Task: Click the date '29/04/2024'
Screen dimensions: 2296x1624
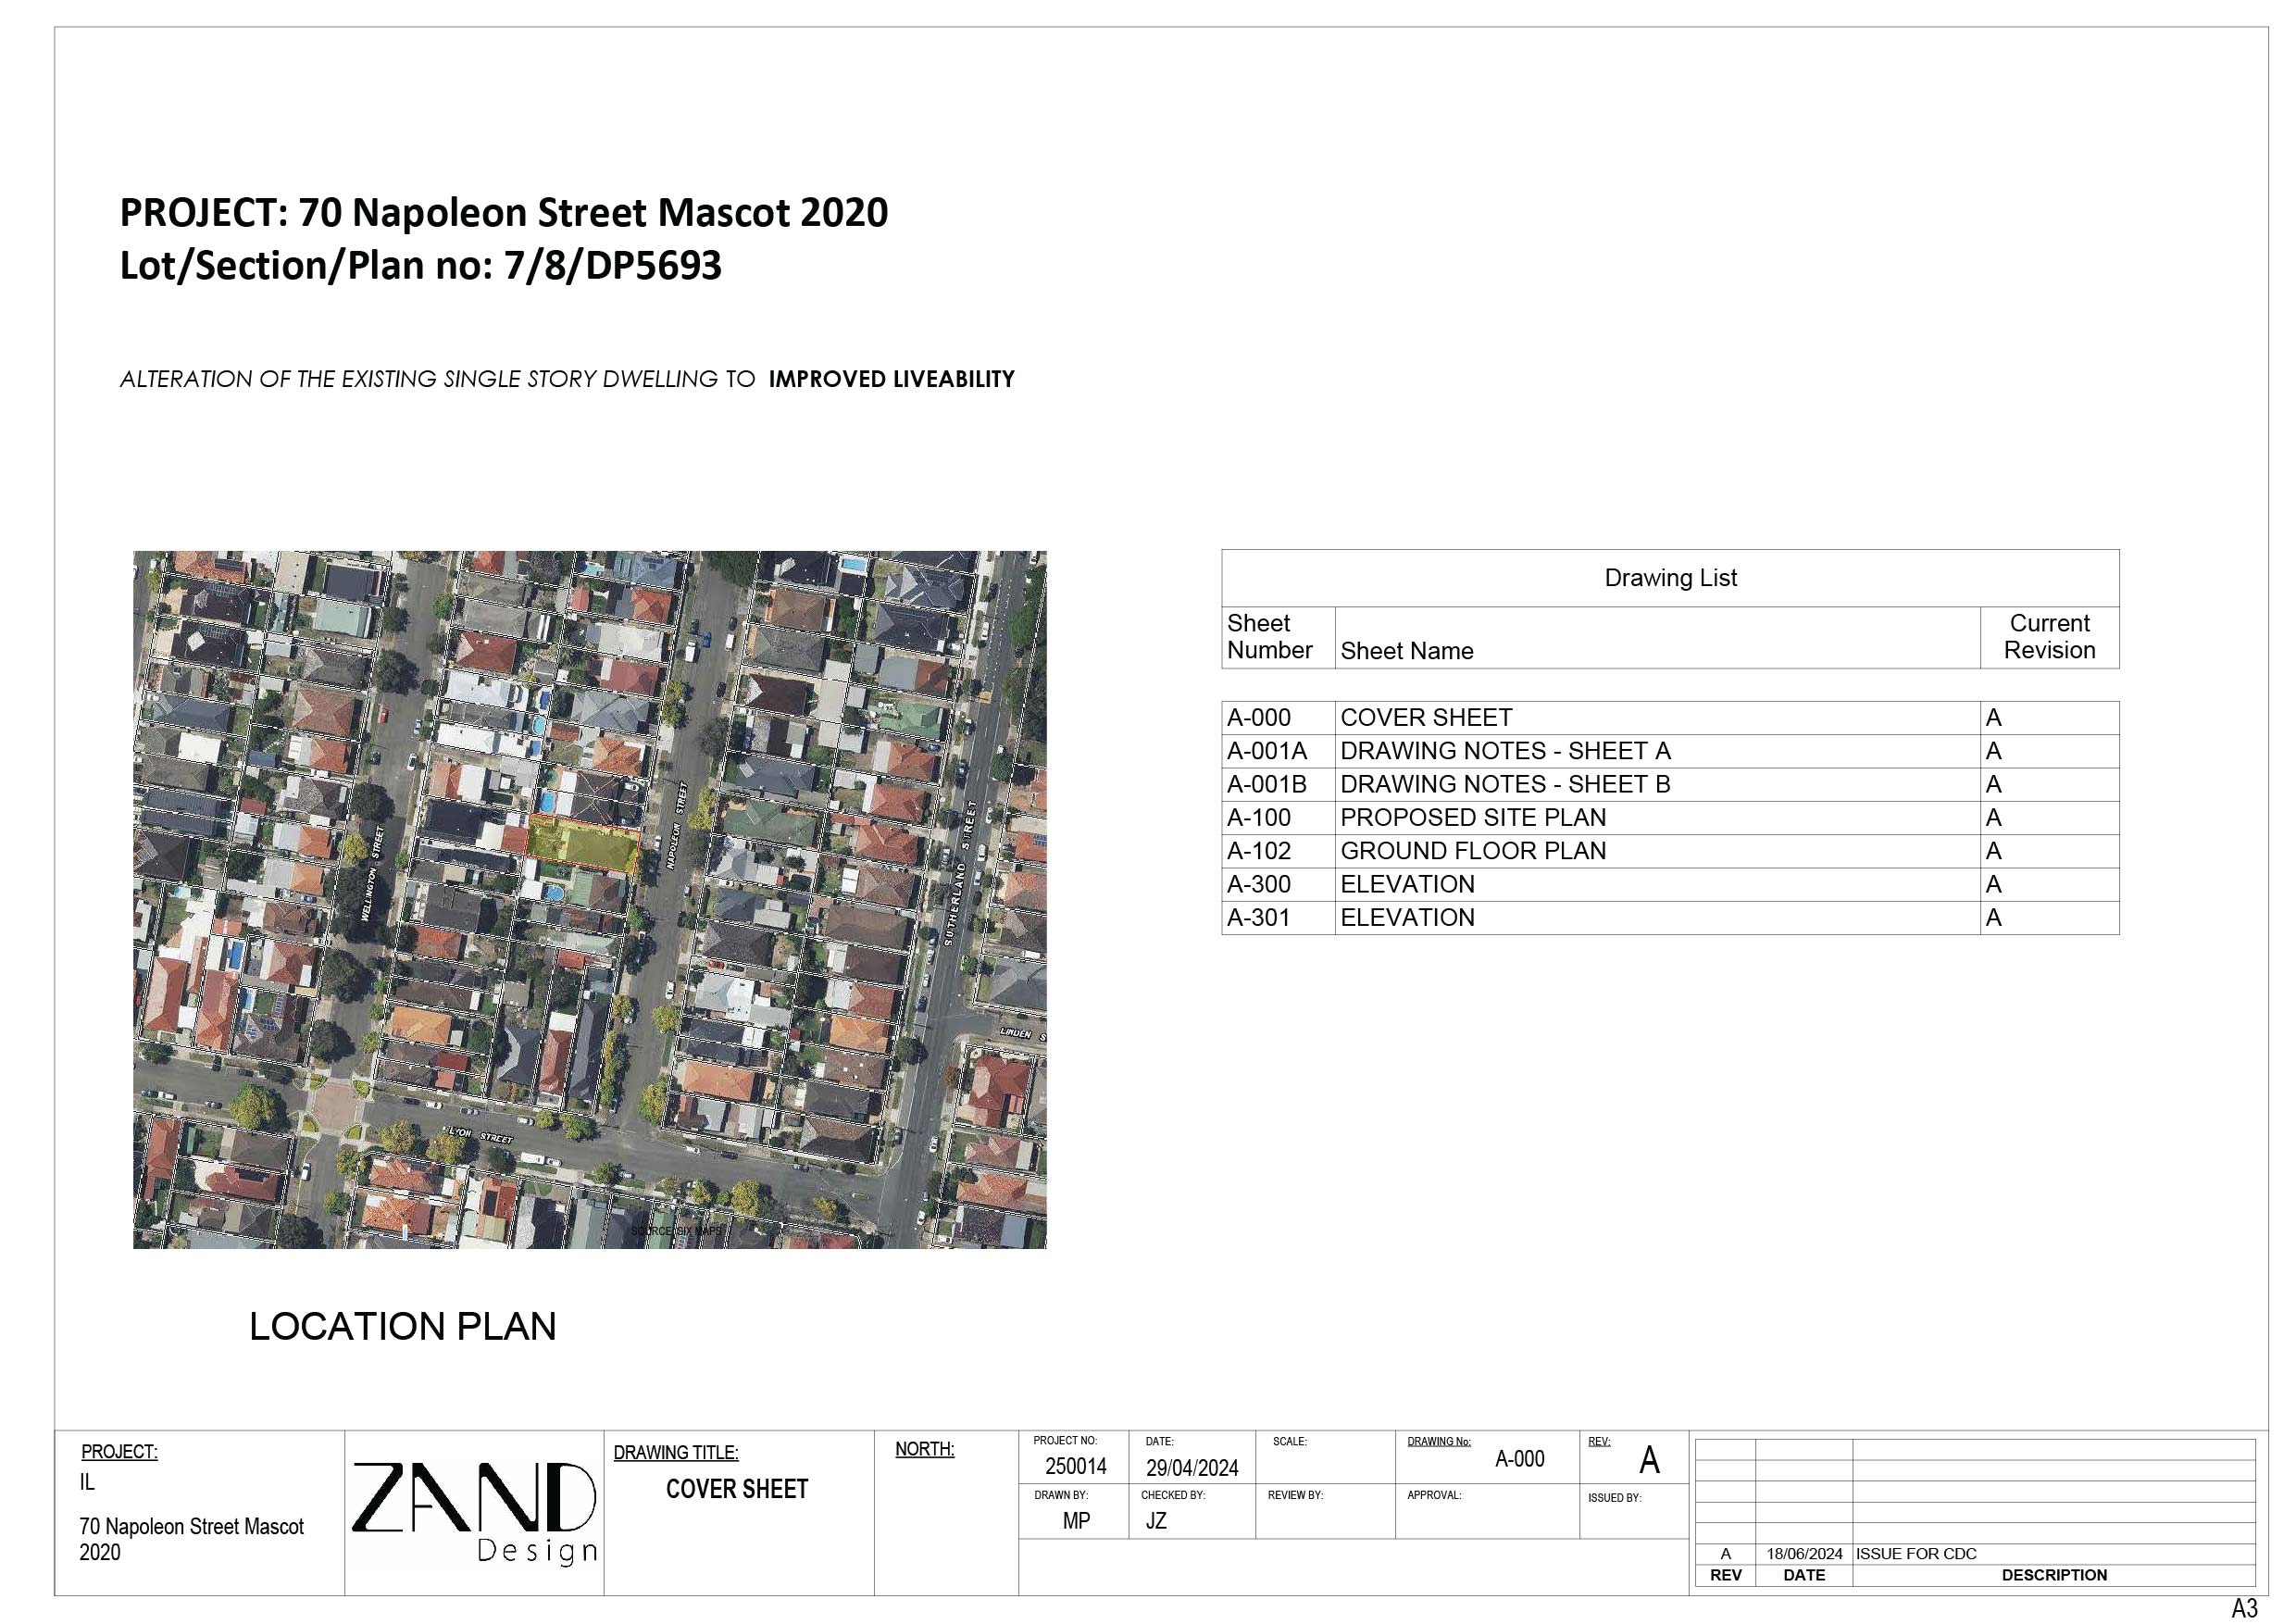Action: pyautogui.click(x=1192, y=1468)
